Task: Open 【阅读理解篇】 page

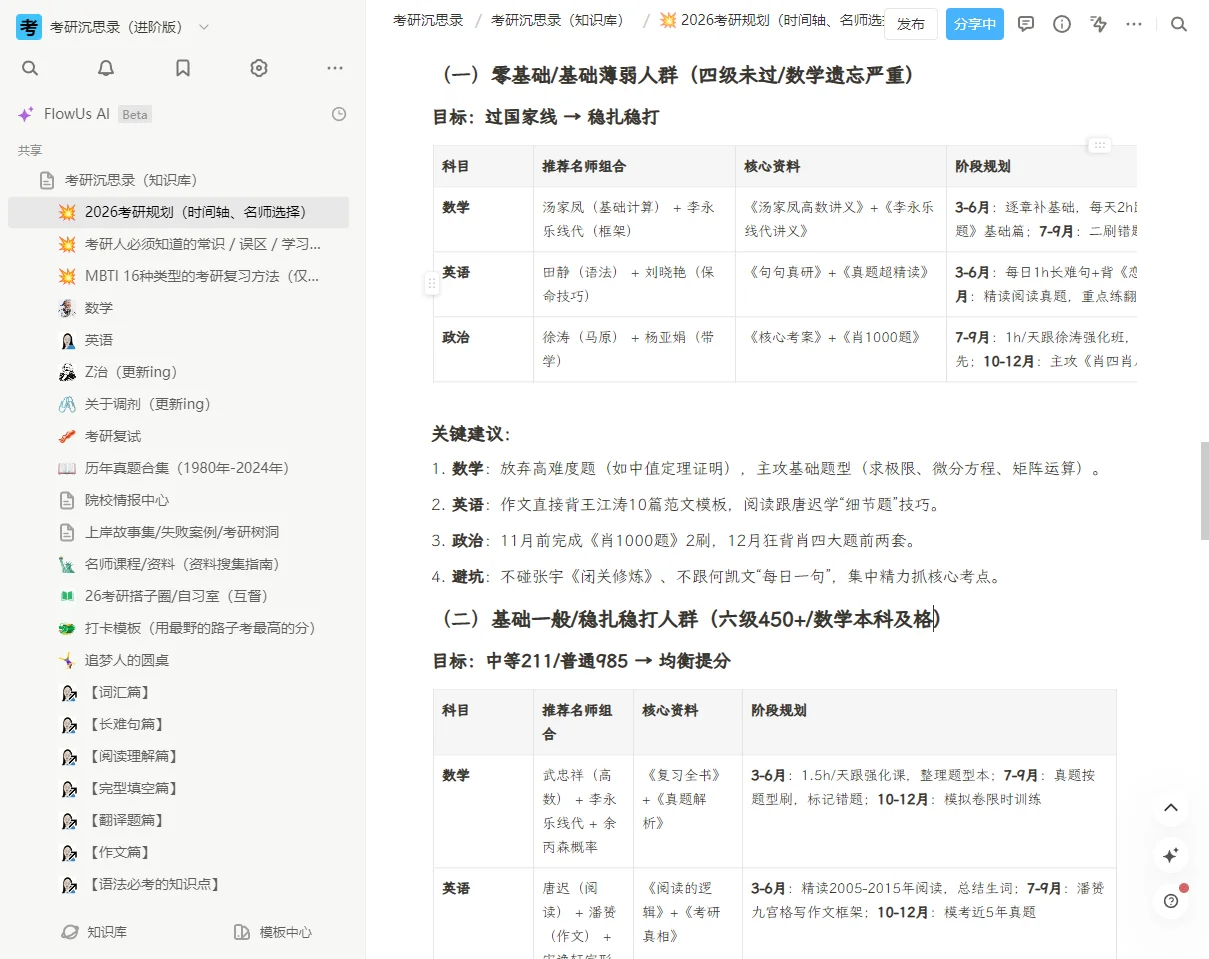Action: coord(178,756)
